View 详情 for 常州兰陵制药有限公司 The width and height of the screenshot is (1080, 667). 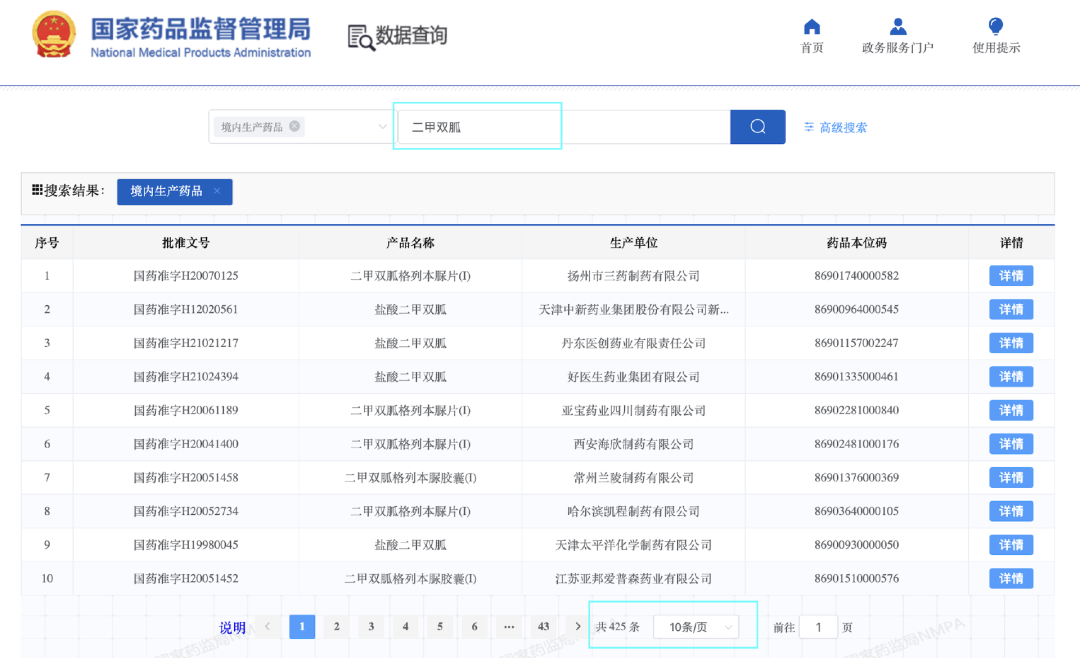[1011, 478]
